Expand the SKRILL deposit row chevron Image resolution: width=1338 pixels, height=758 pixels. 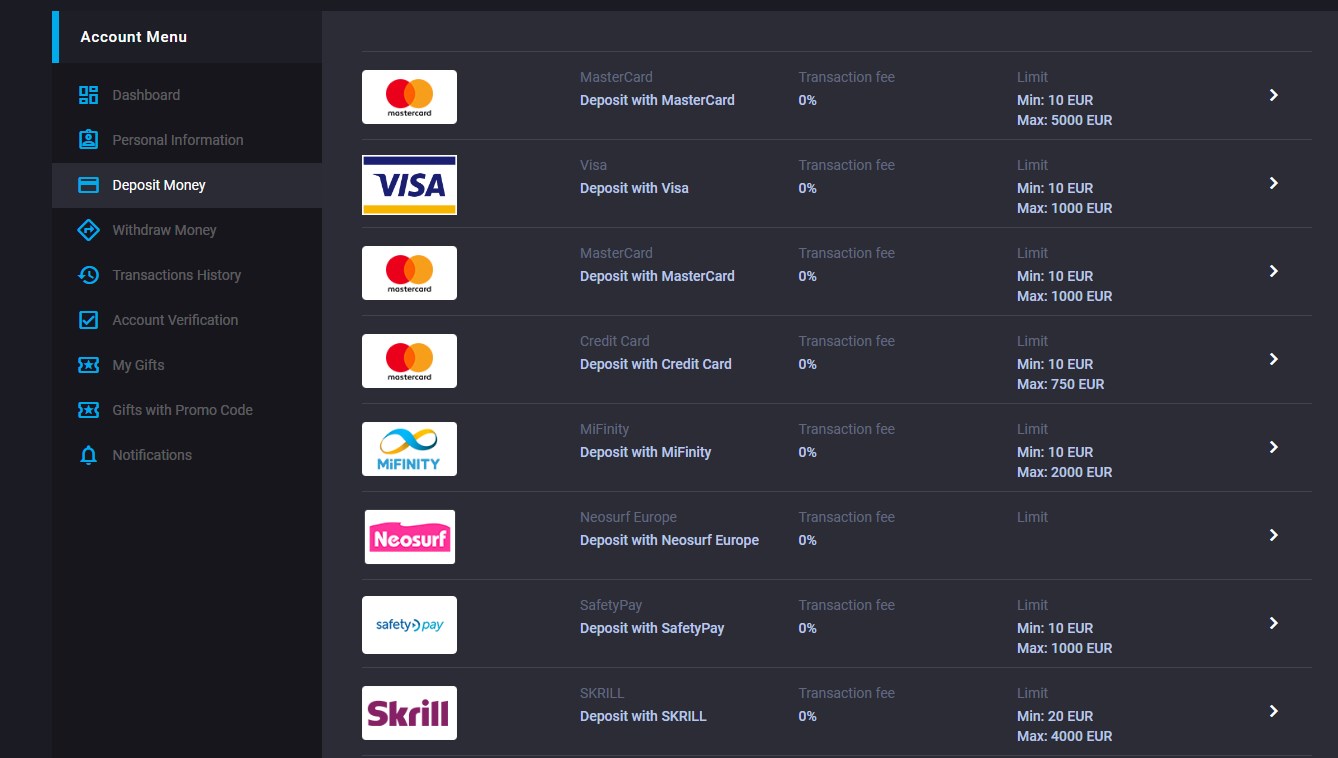[x=1273, y=711]
